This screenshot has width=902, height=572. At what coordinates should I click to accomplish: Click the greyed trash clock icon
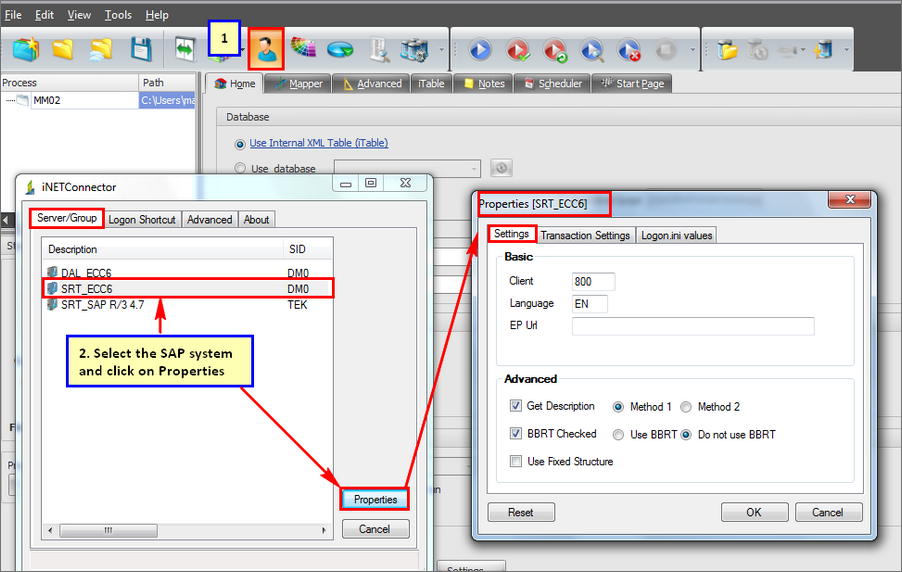[758, 50]
